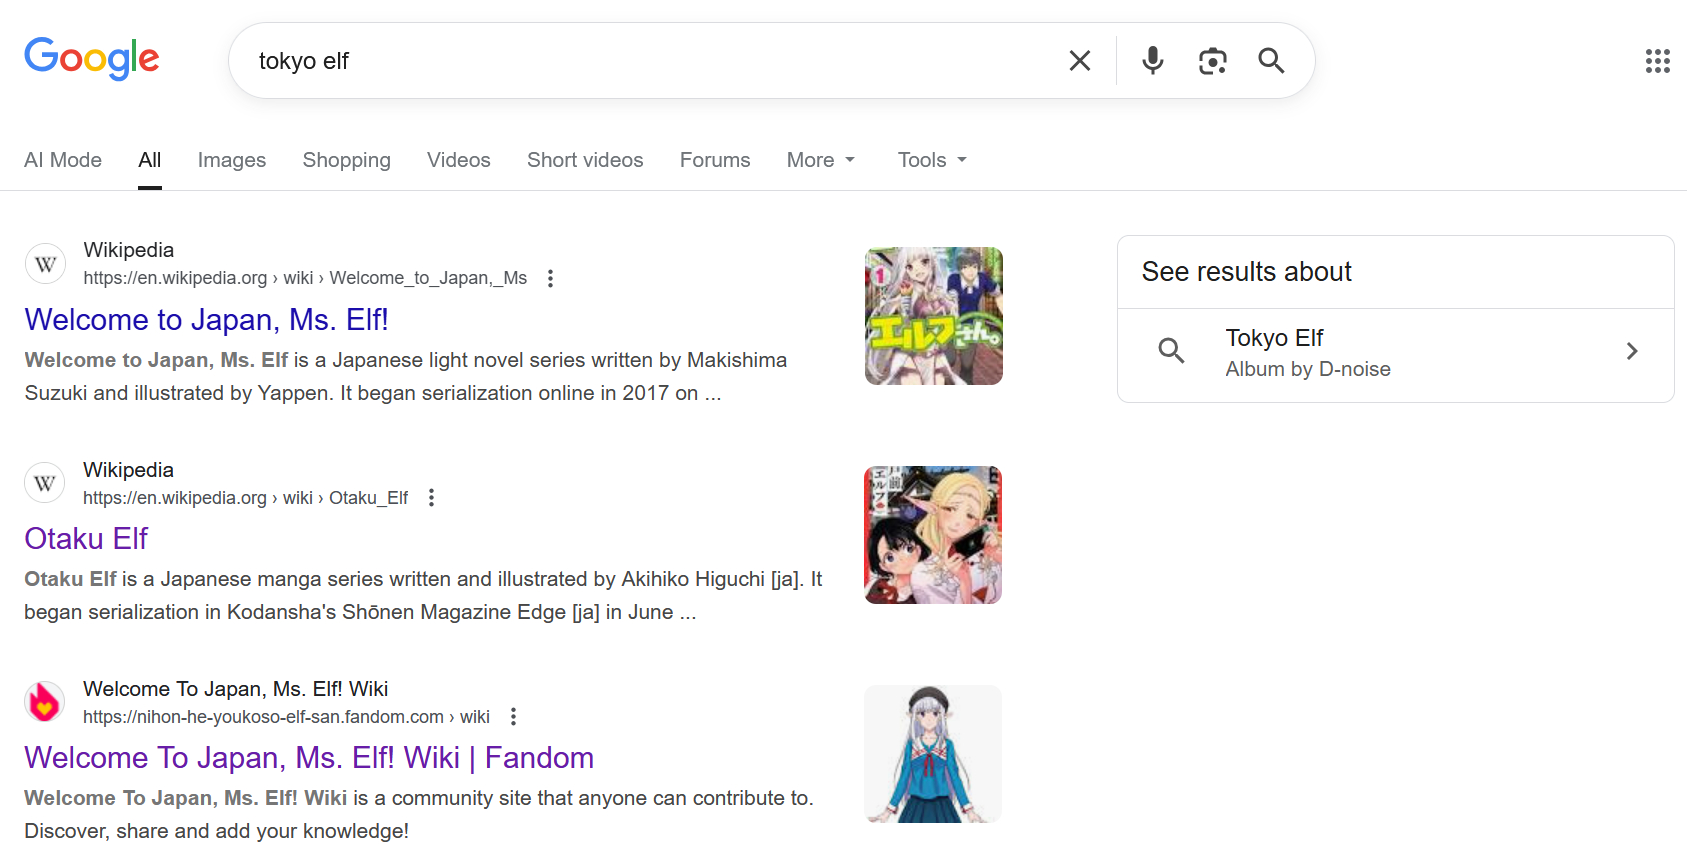1687x845 pixels.
Task: Open the More search filters dropdown
Action: point(821,160)
